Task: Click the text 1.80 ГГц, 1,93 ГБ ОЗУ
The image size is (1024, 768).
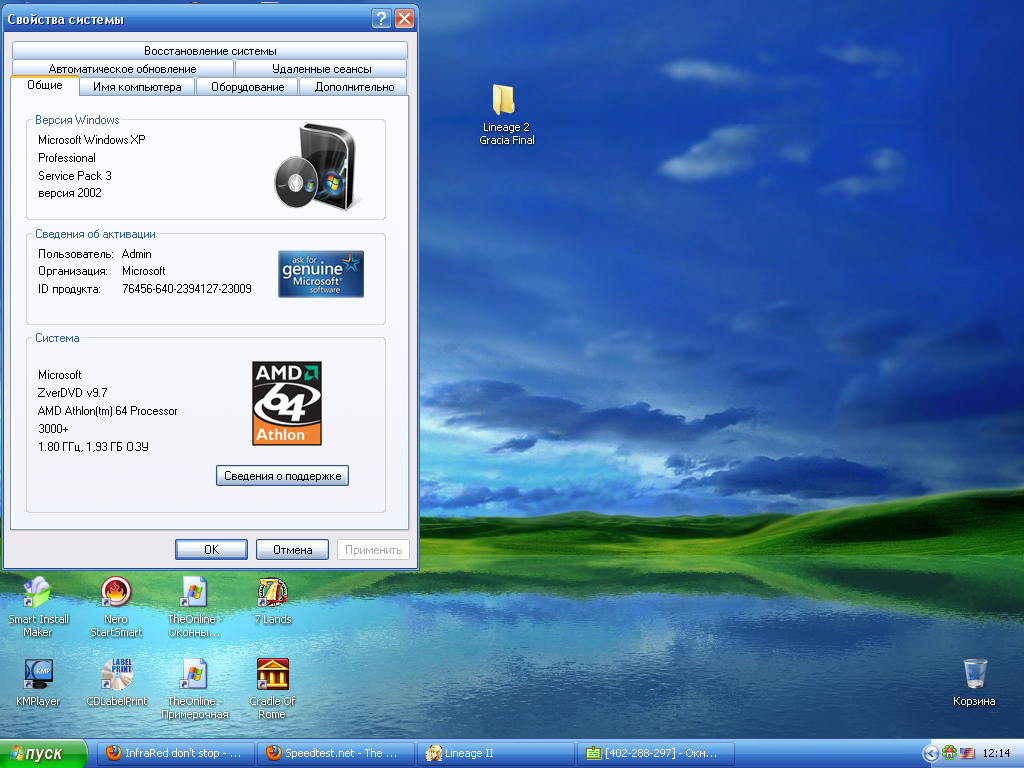Action: tap(93, 447)
